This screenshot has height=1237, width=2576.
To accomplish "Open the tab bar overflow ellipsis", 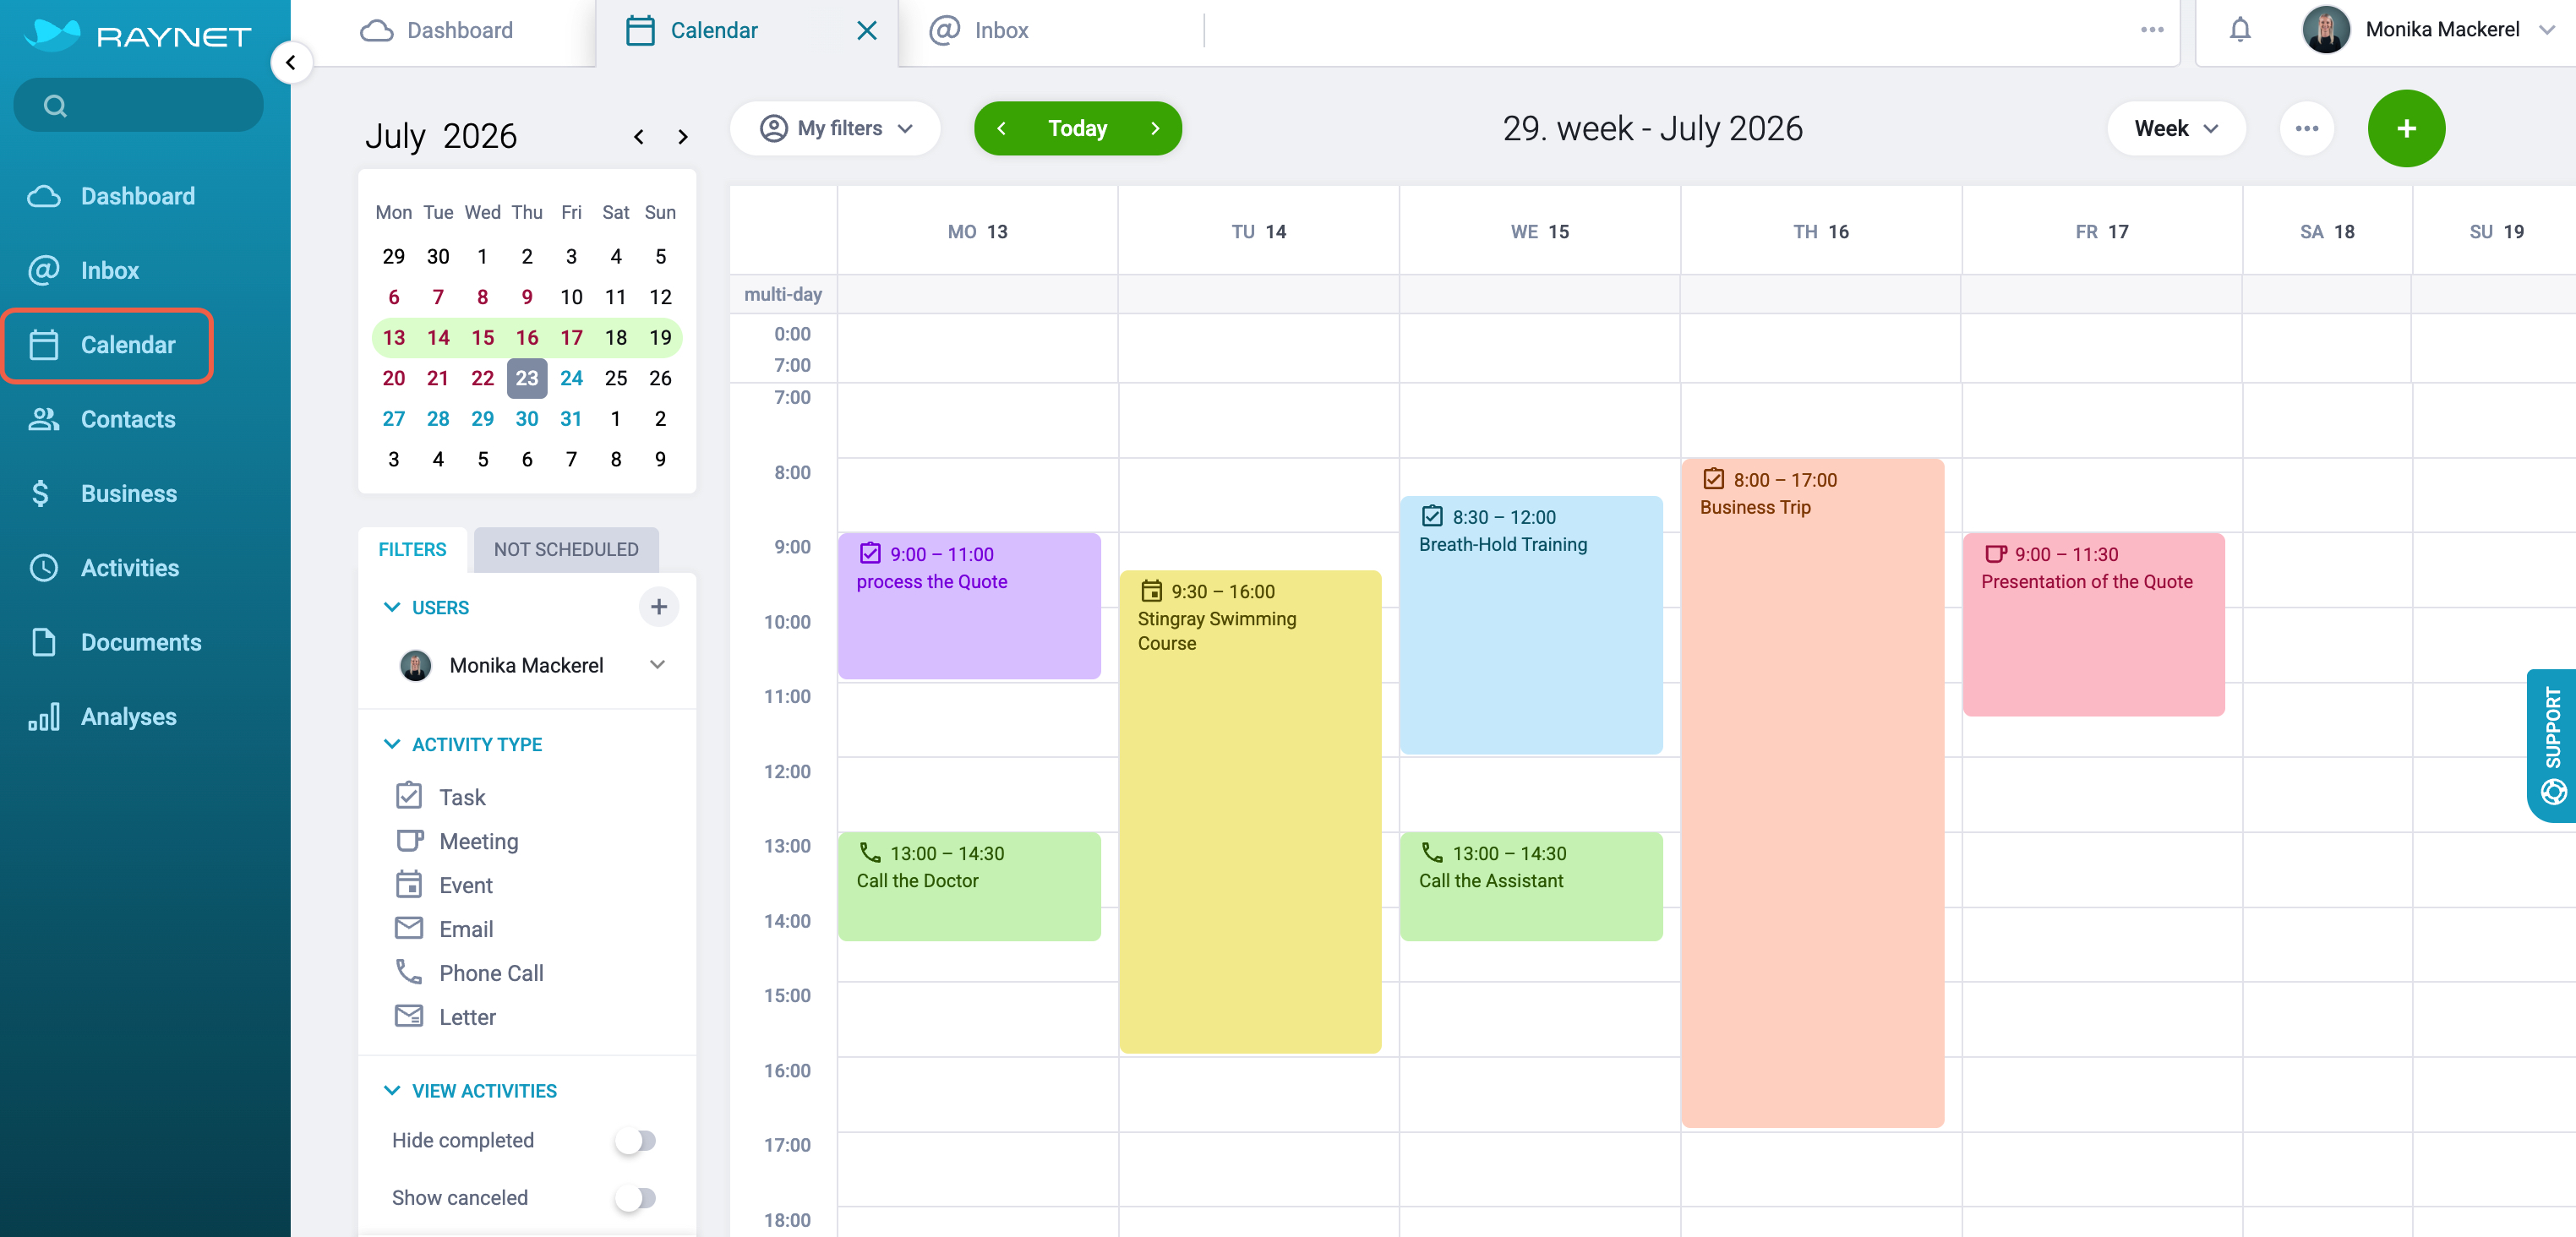I will tap(2152, 30).
